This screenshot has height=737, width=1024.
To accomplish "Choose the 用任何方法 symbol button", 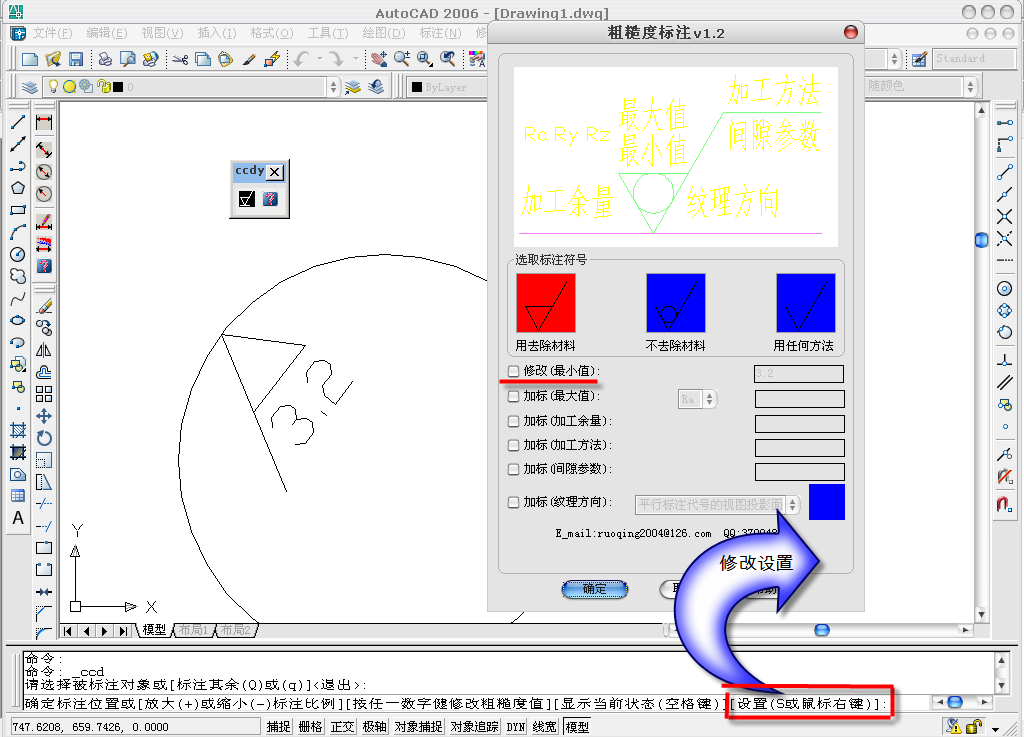I will (x=805, y=303).
